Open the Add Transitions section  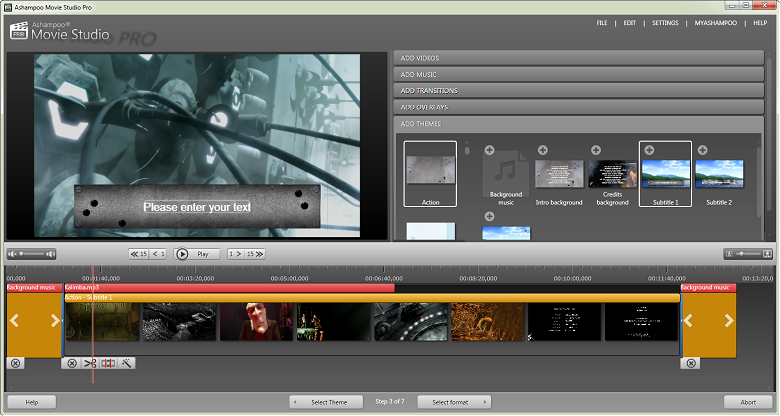pos(575,90)
